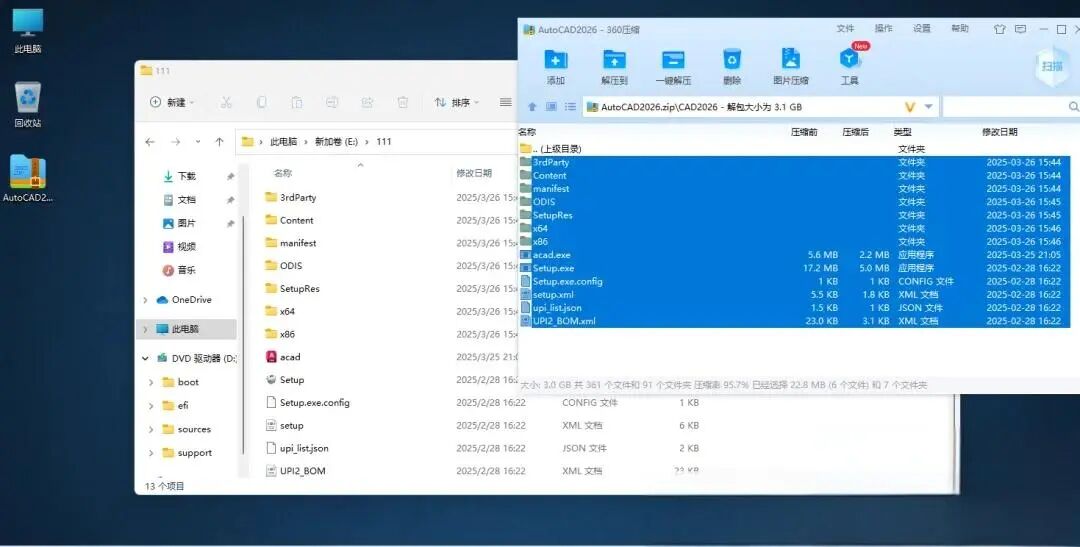The width and height of the screenshot is (1080, 547).
Task: Open 下载 quick access folder
Action: pyautogui.click(x=187, y=176)
